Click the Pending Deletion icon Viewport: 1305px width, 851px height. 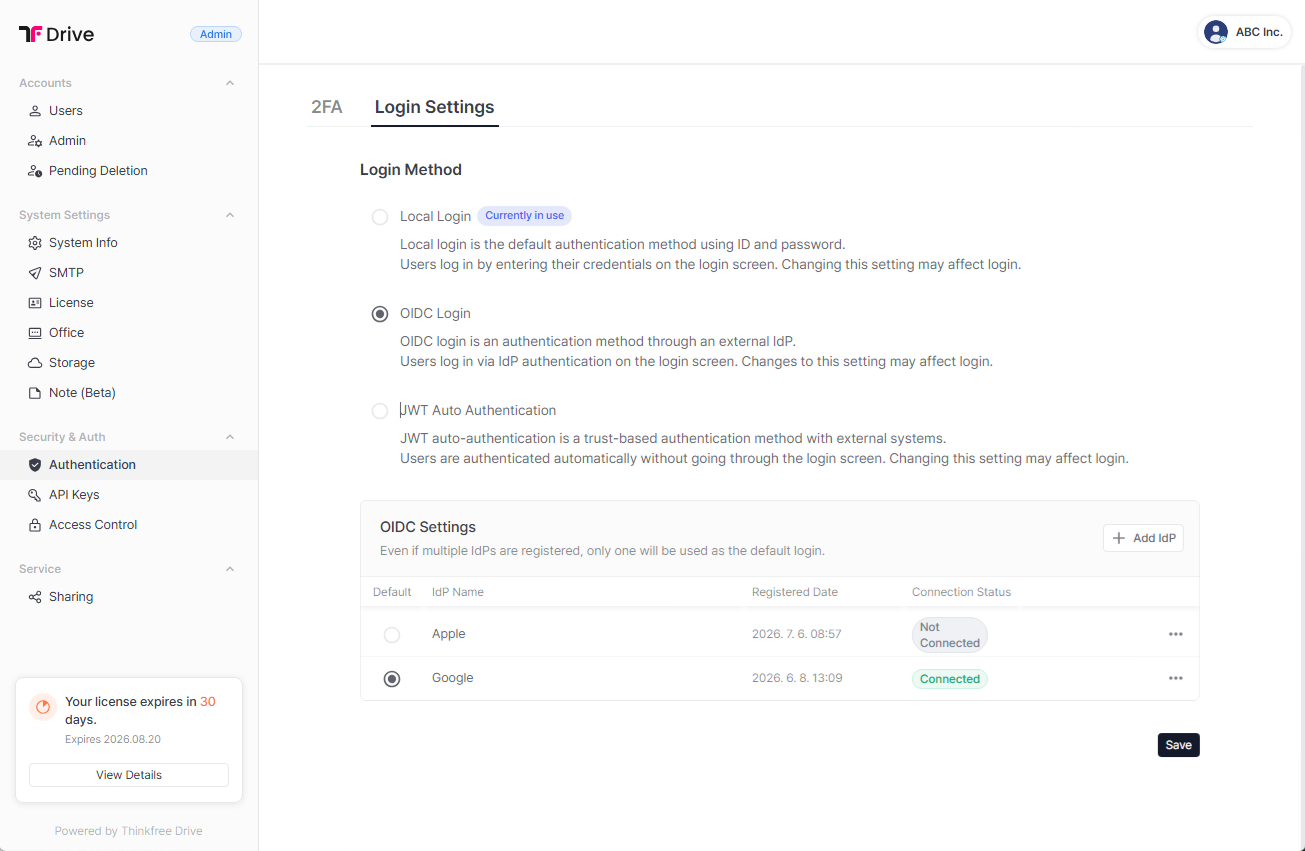click(x=35, y=171)
